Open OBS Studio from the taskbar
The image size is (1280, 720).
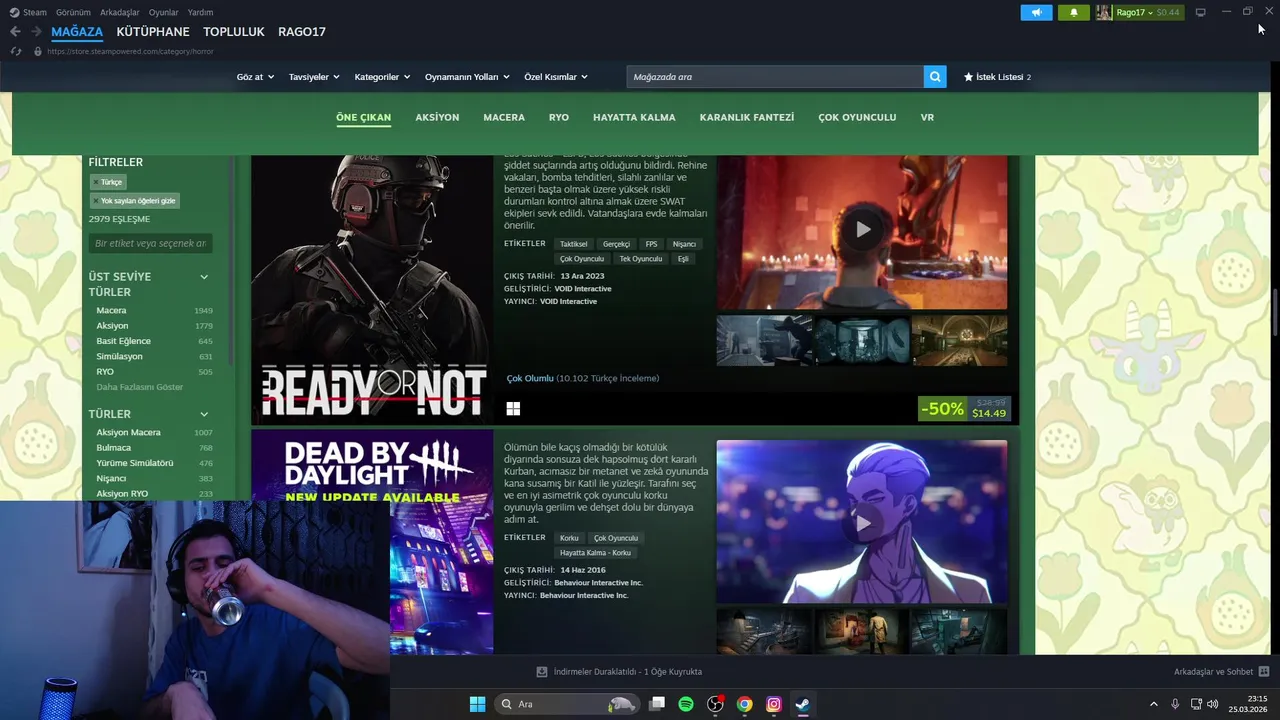click(715, 704)
